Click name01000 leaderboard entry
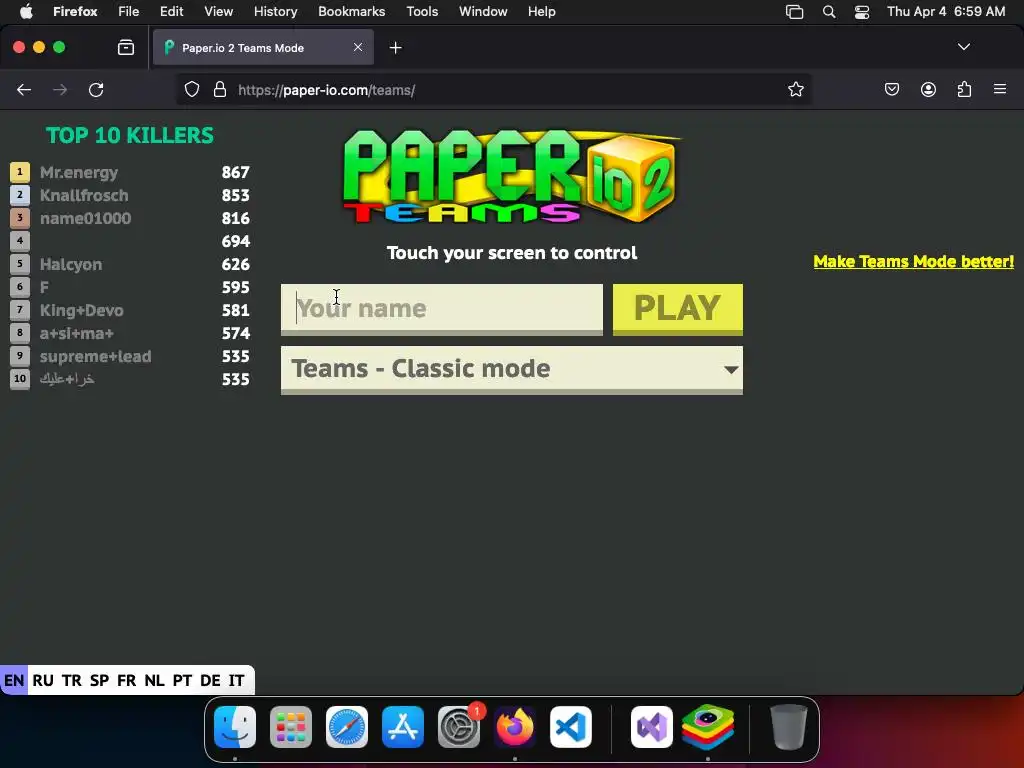Image resolution: width=1024 pixels, height=768 pixels. point(85,218)
